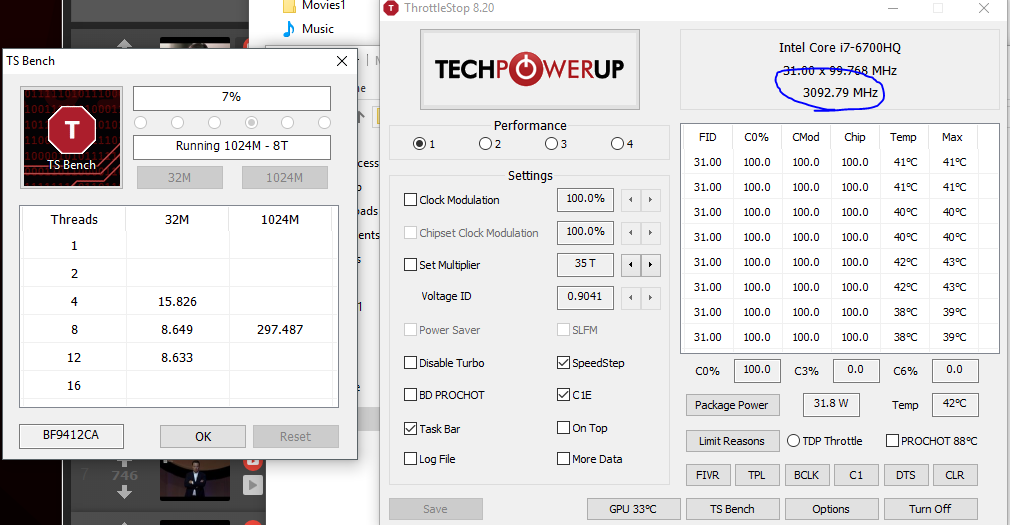Increase Chipset Clock Modulation with right arrow
This screenshot has height=525, width=1010.
click(651, 233)
